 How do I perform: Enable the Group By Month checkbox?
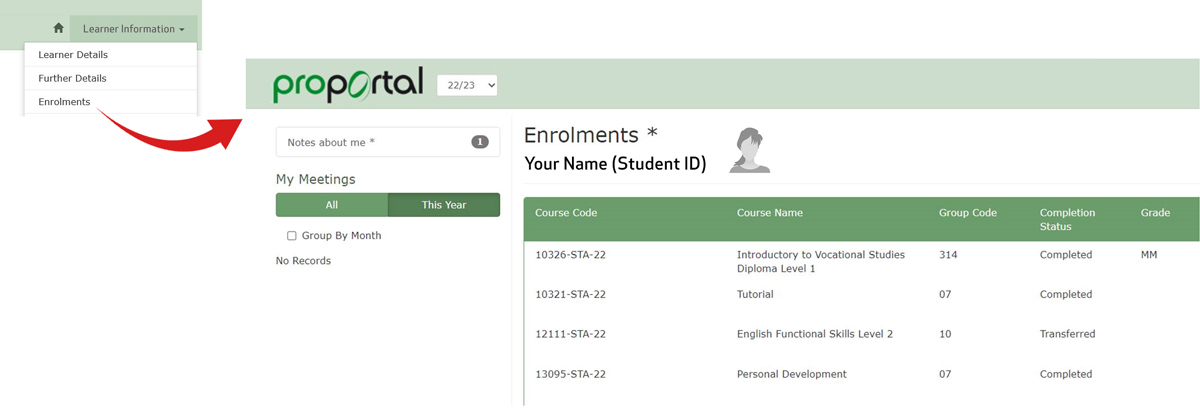[292, 236]
